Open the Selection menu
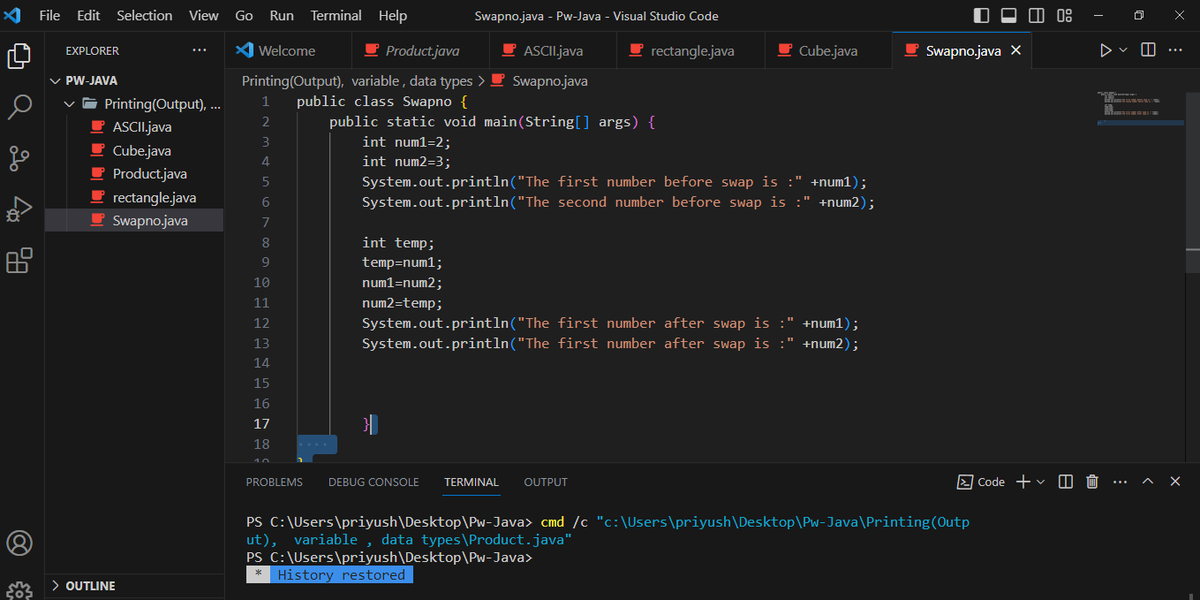The image size is (1200, 600). [144, 16]
